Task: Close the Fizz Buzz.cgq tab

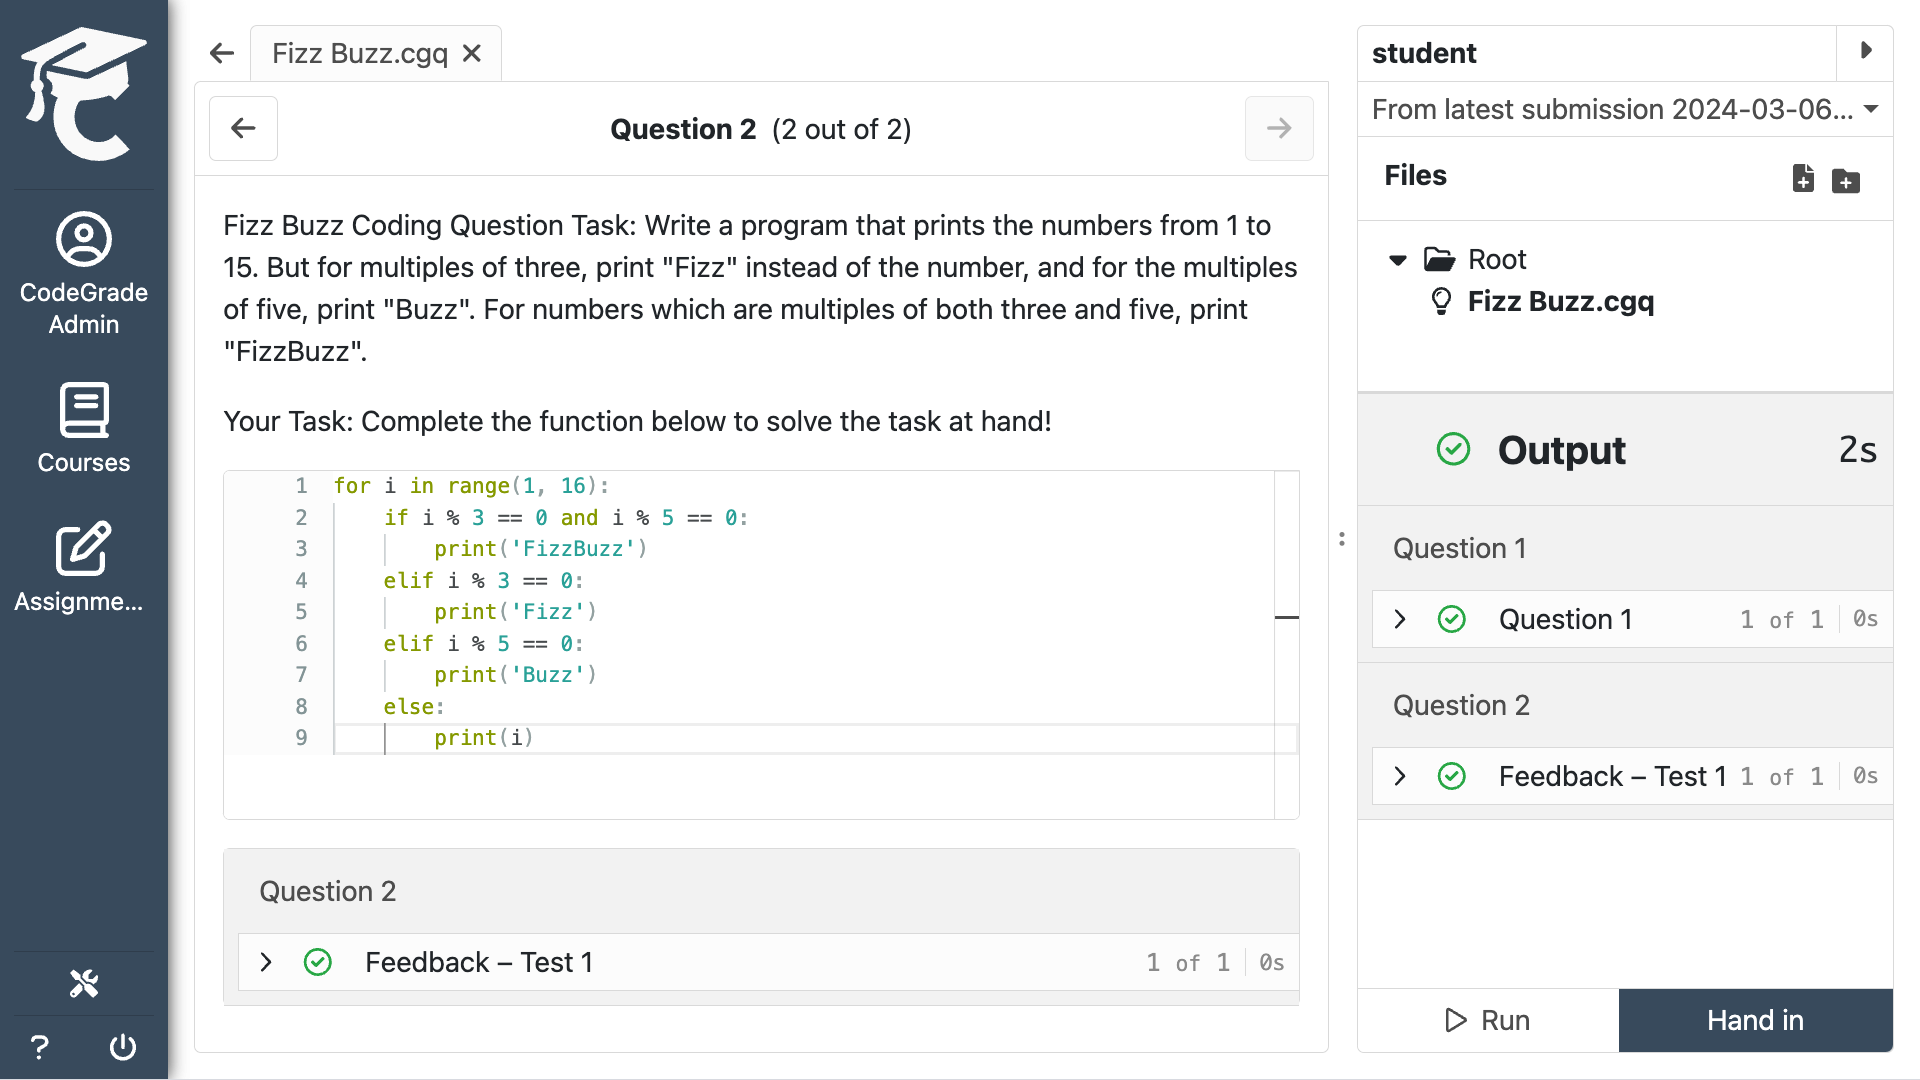Action: coord(472,53)
